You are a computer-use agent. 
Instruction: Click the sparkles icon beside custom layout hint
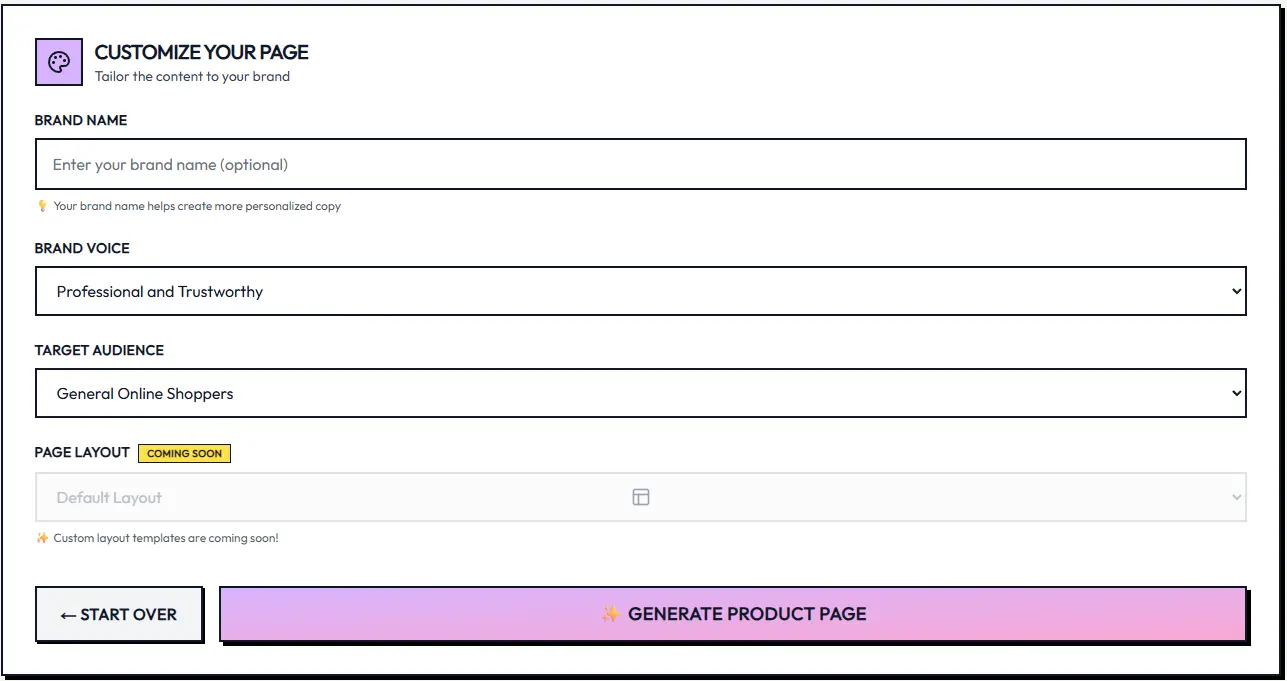click(42, 538)
